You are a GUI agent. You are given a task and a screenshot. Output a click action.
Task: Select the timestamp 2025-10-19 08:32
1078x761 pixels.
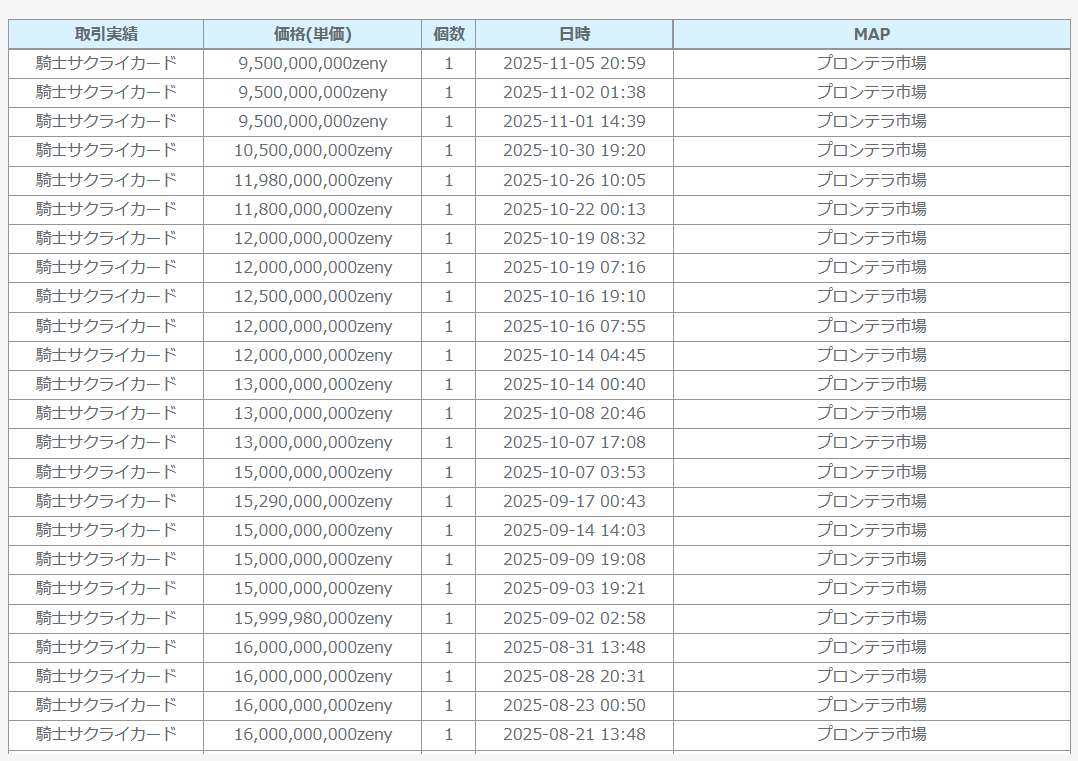574,239
